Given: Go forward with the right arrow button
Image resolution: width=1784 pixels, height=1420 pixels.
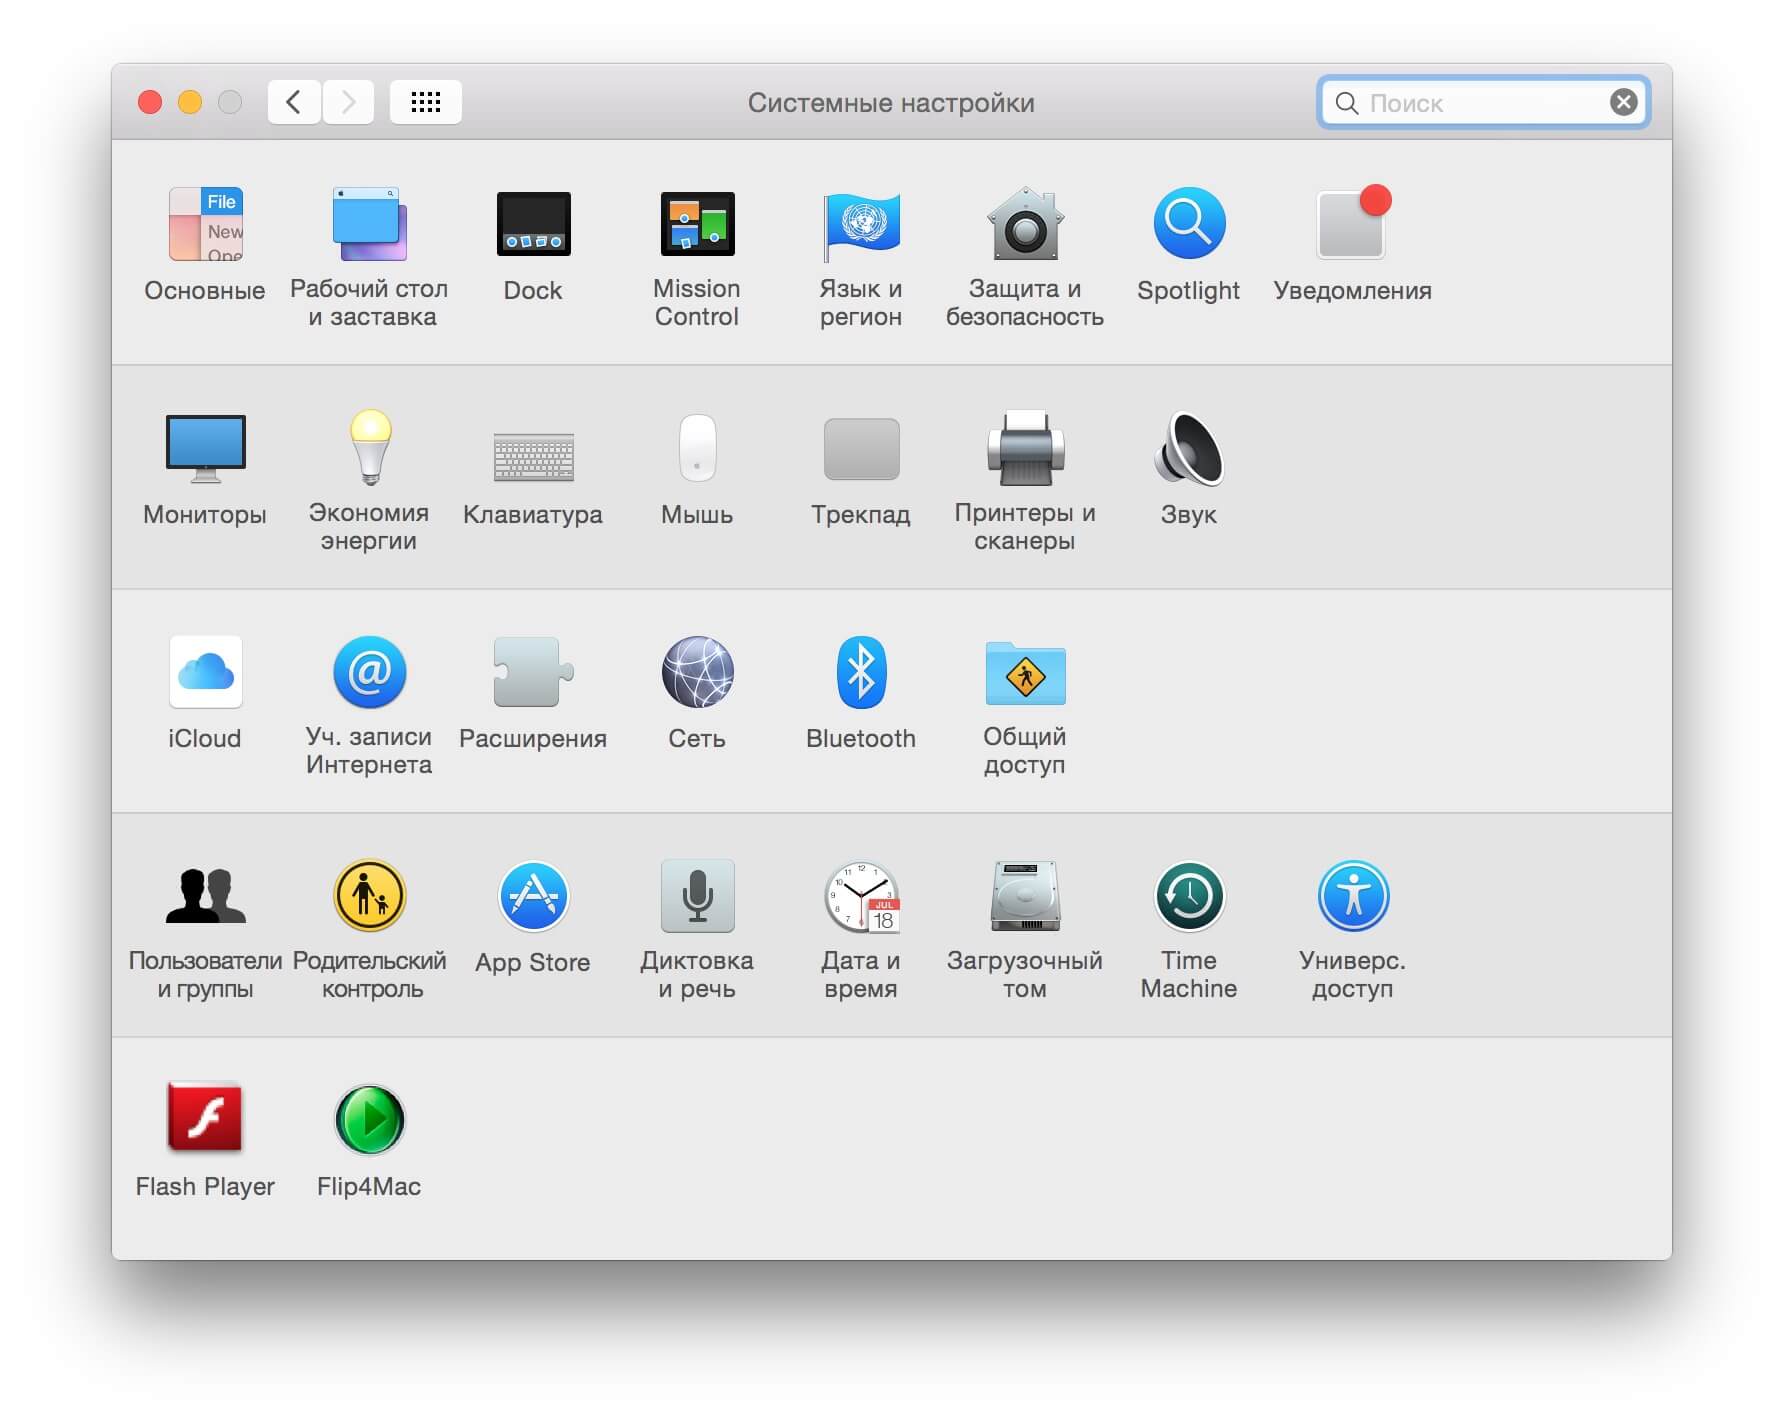Looking at the screenshot, I should coord(348,102).
